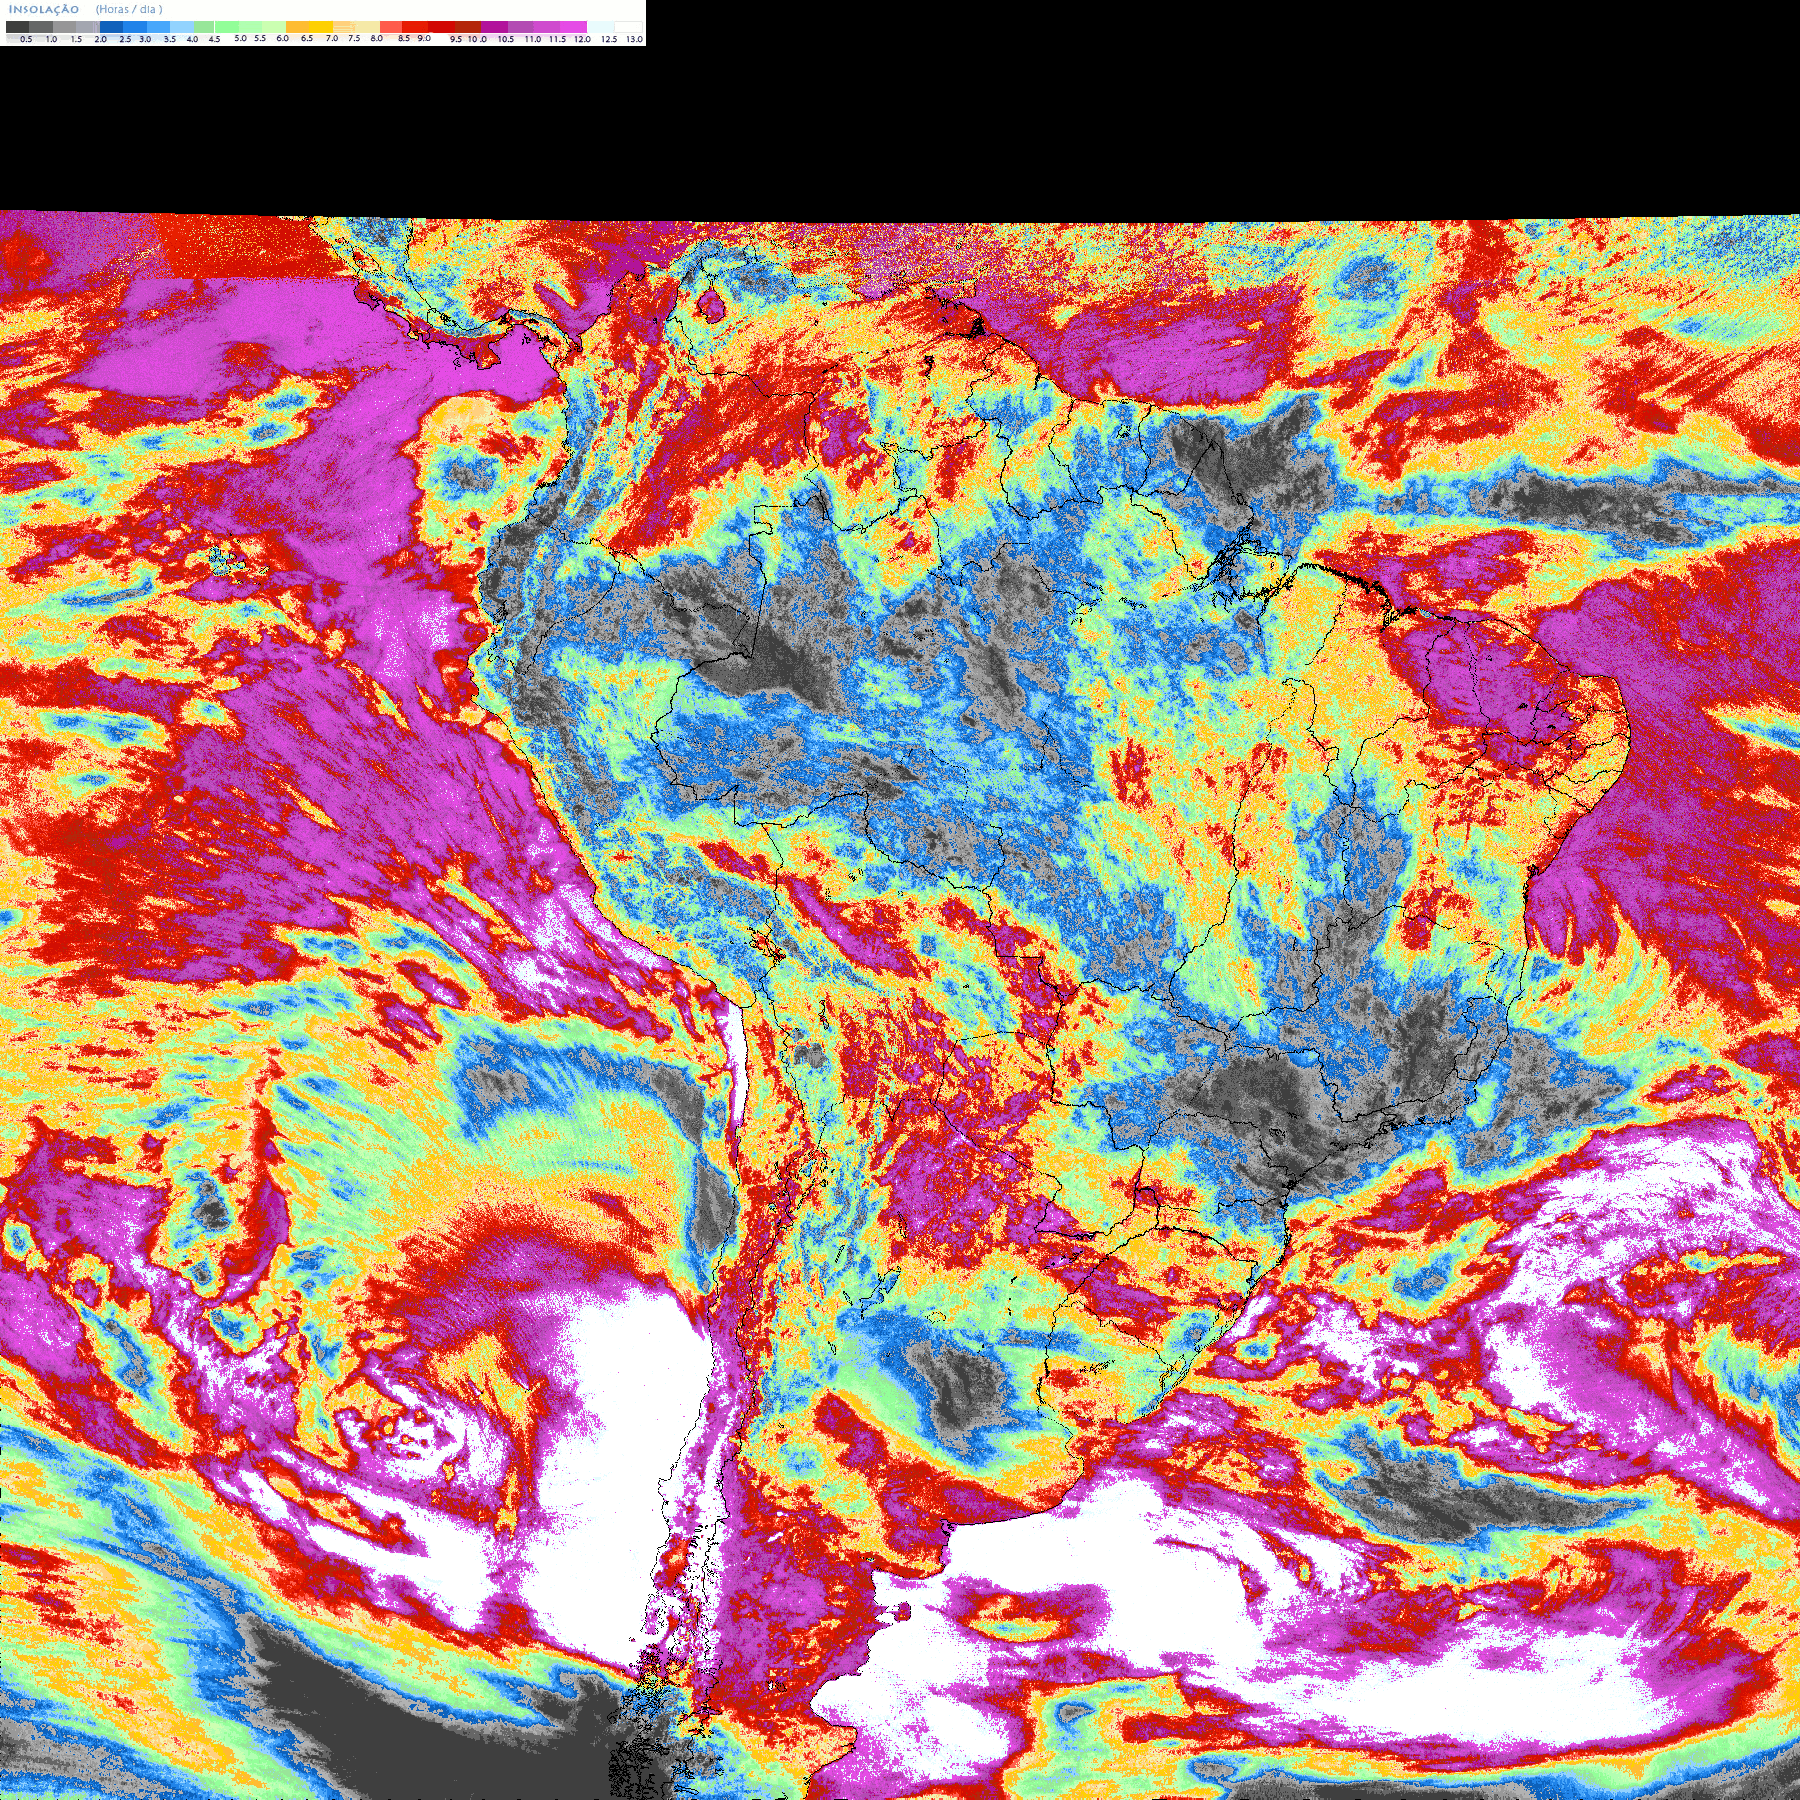Screen dimensions: 1800x1800
Task: Click the INSOLAÇÃO legend title
Action: [44, 9]
